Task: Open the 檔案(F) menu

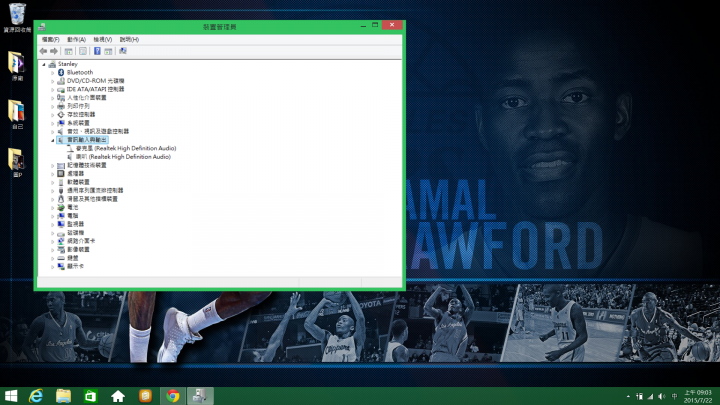Action: point(51,39)
